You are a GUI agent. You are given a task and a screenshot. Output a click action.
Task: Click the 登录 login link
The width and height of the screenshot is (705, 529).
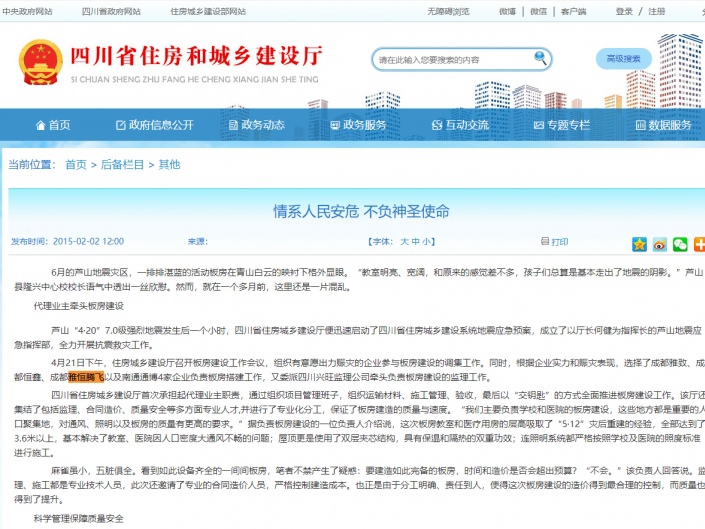[624, 11]
